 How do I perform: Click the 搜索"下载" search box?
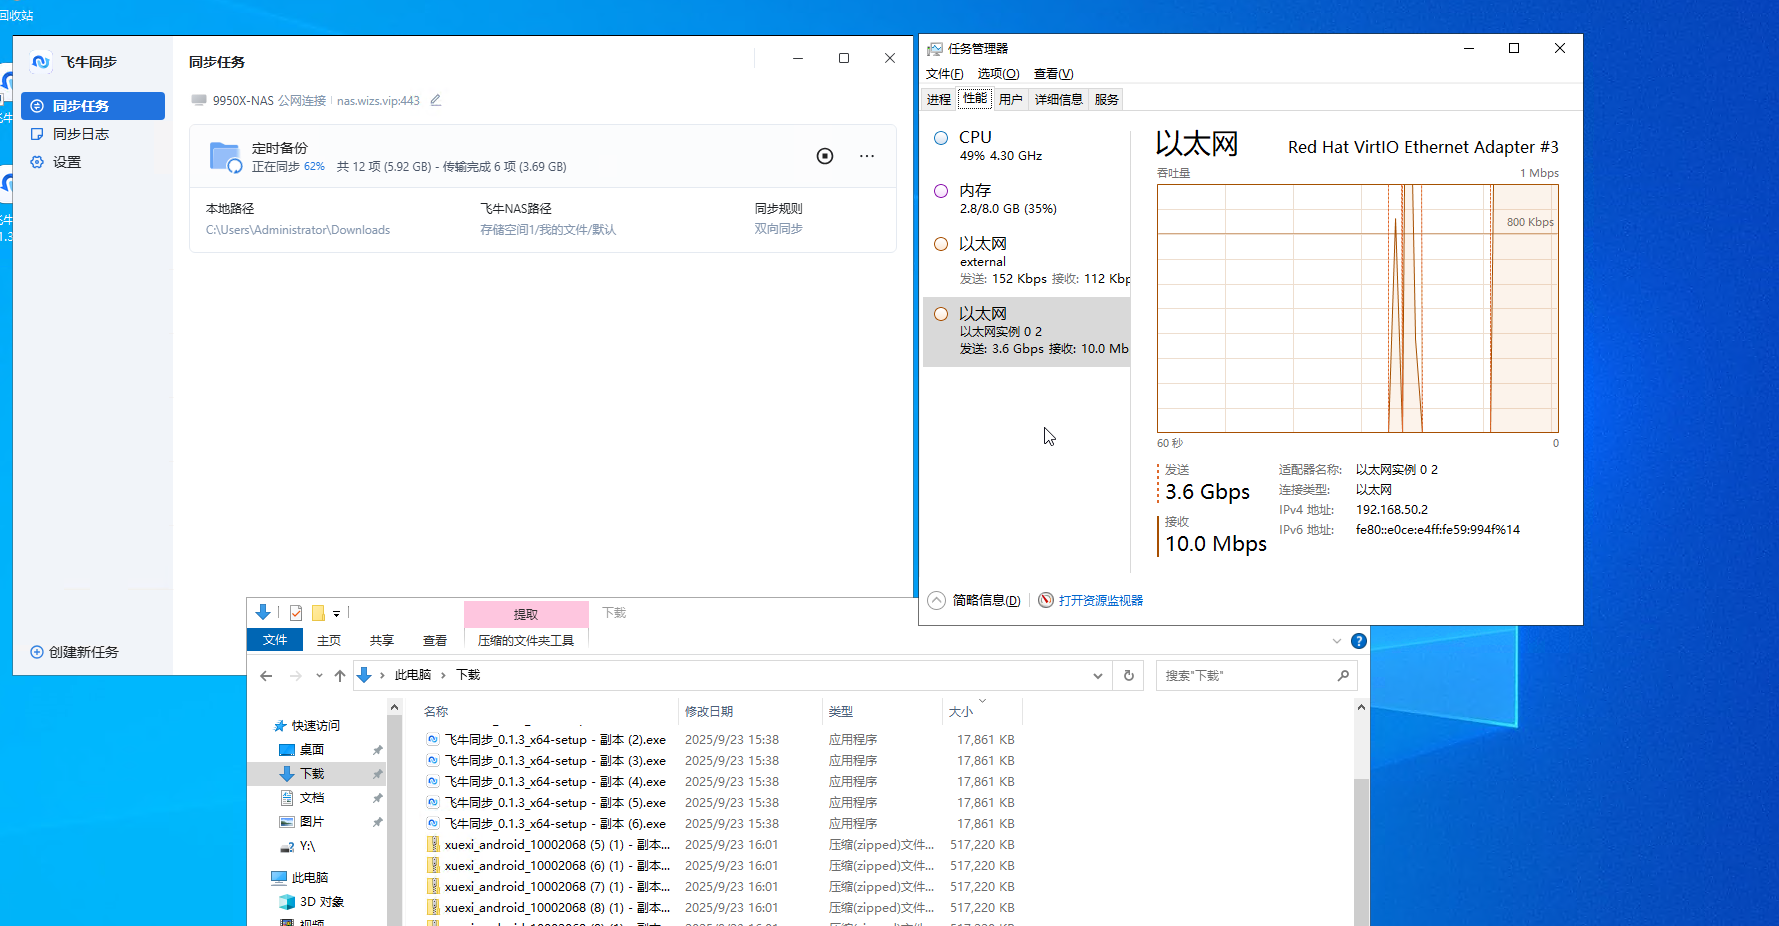pos(1245,676)
